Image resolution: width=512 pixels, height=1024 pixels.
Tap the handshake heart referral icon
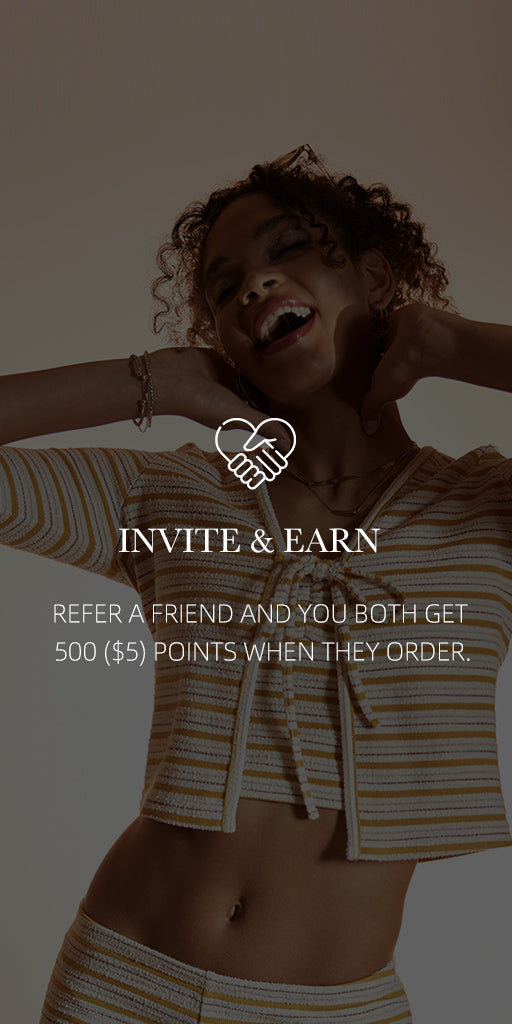tap(255, 452)
